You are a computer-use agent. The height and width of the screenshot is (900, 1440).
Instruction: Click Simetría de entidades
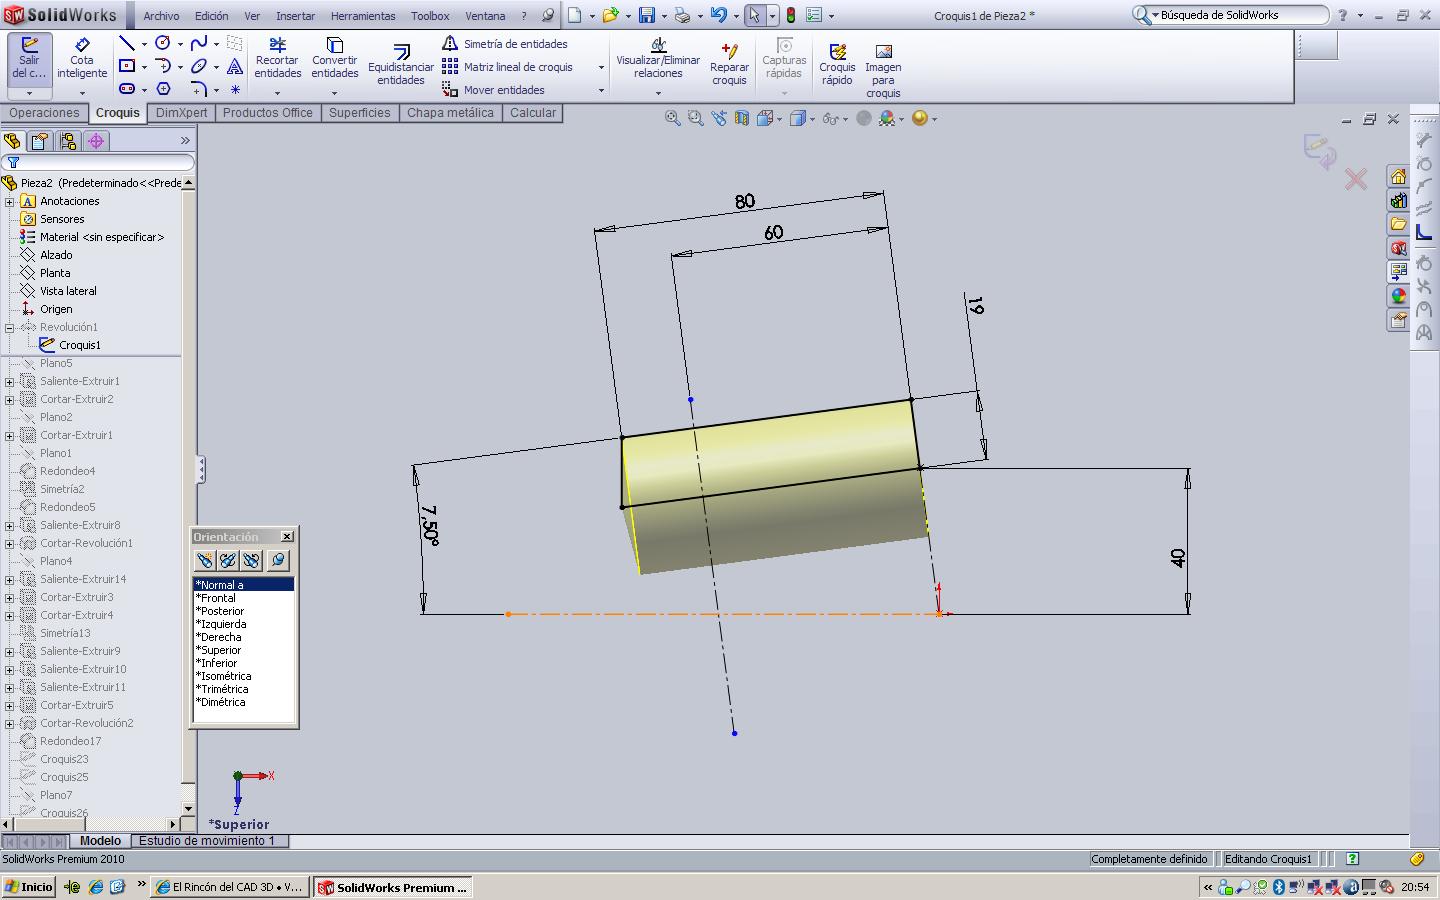505,44
